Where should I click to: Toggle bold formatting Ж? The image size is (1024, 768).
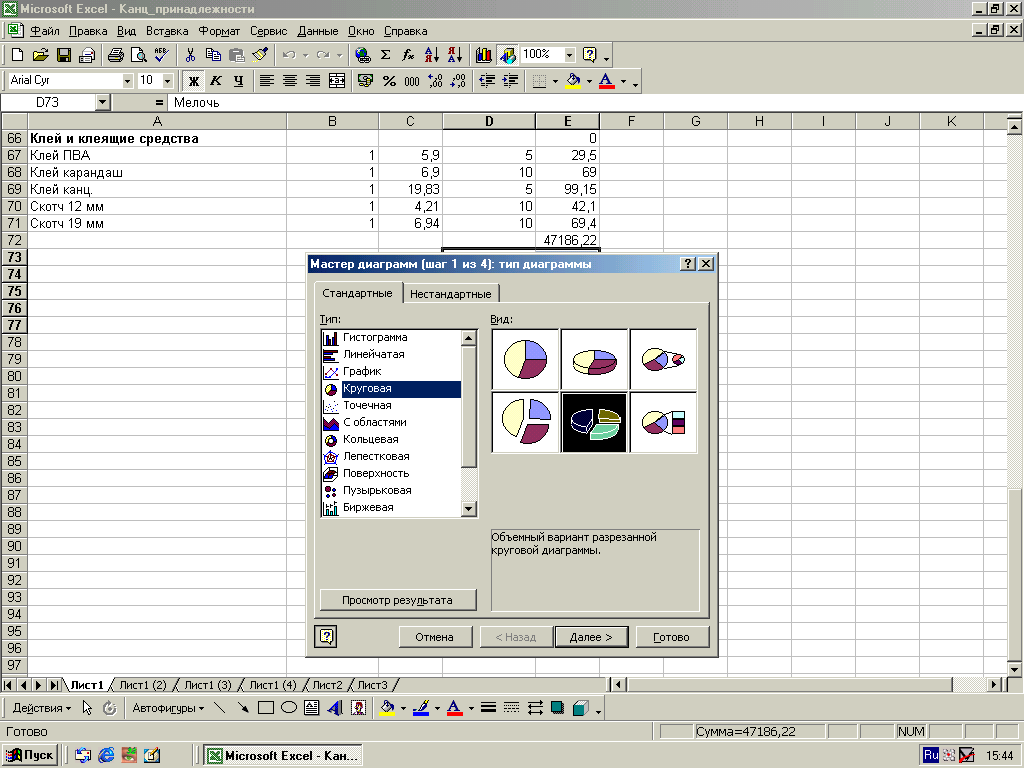pos(193,81)
